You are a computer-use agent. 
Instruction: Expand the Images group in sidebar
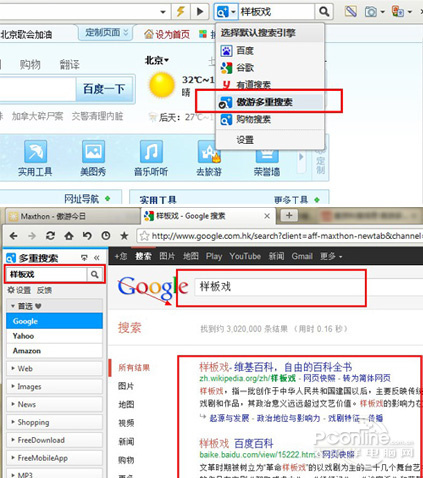coord(54,387)
